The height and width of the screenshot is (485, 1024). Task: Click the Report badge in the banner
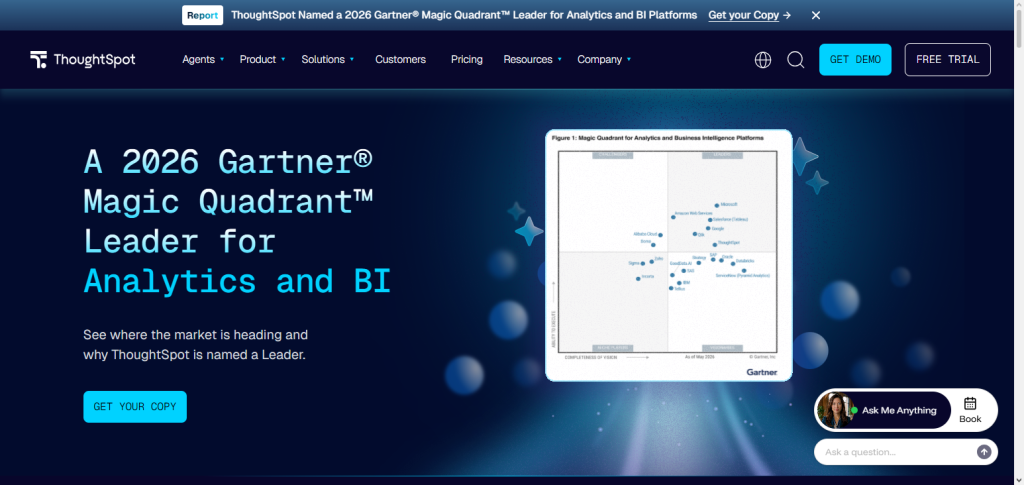(x=202, y=15)
